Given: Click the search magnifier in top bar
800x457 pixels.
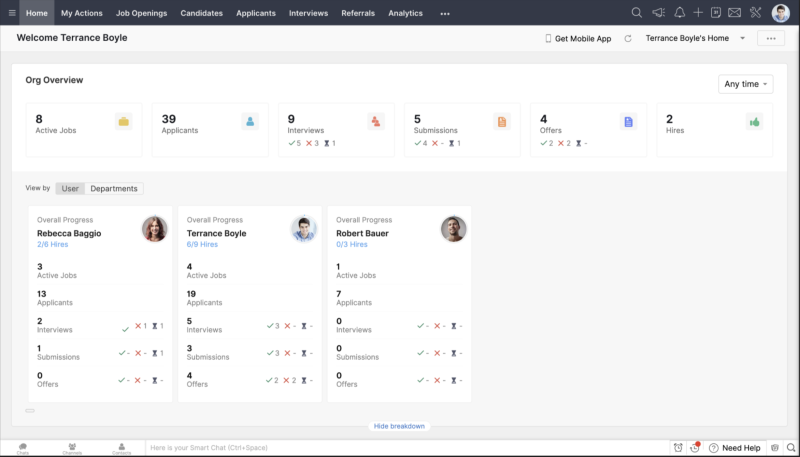Looking at the screenshot, I should coord(636,13).
